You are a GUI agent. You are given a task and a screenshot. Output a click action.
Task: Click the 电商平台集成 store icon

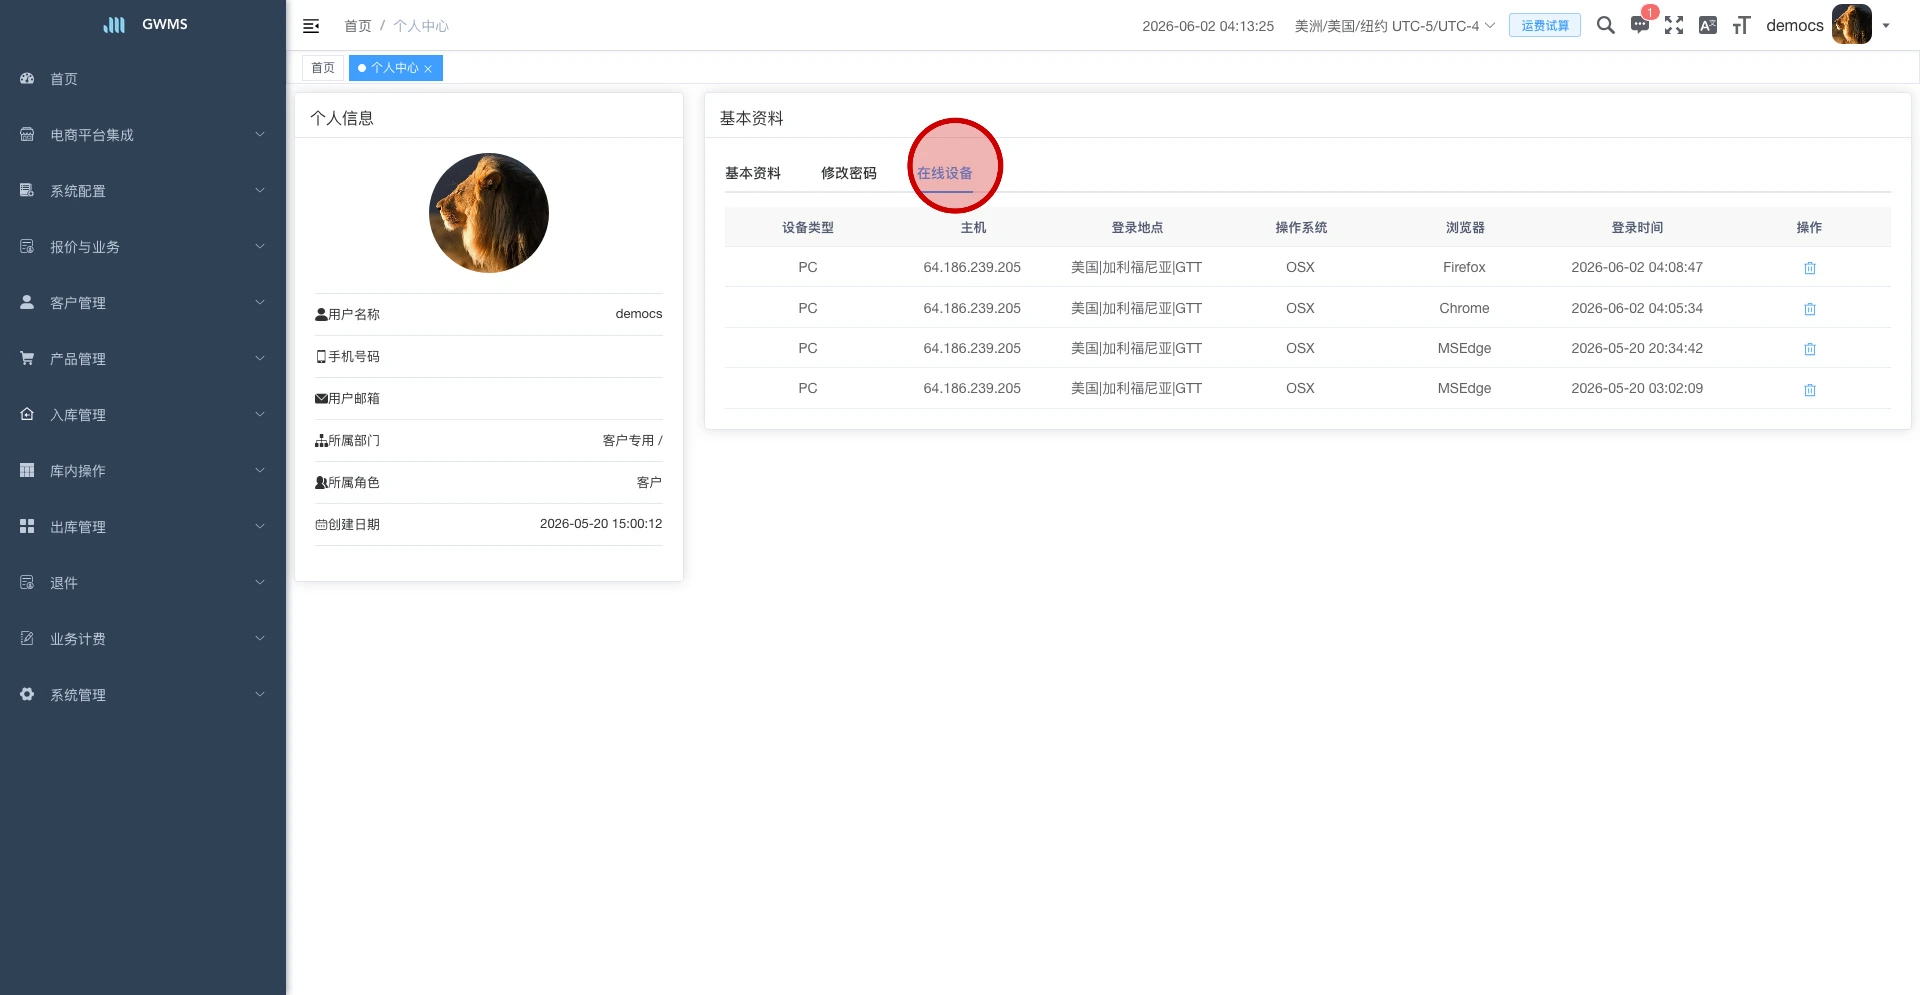[27, 134]
